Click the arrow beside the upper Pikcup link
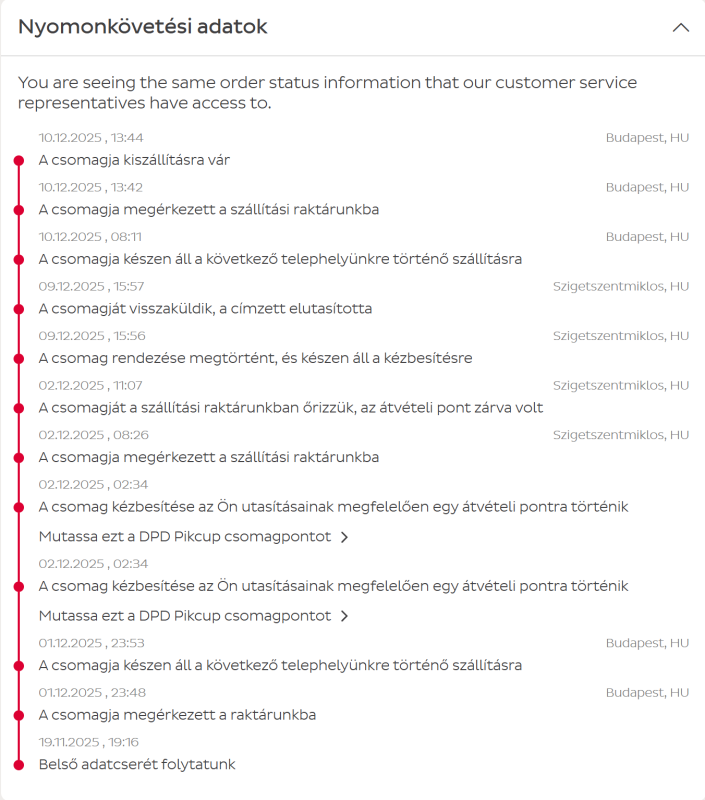The height and width of the screenshot is (800, 705). pos(344,537)
